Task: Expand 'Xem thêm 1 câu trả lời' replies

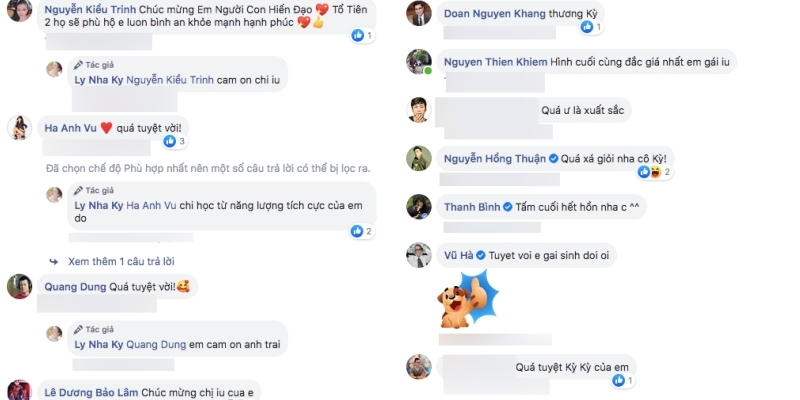Action: [x=121, y=262]
